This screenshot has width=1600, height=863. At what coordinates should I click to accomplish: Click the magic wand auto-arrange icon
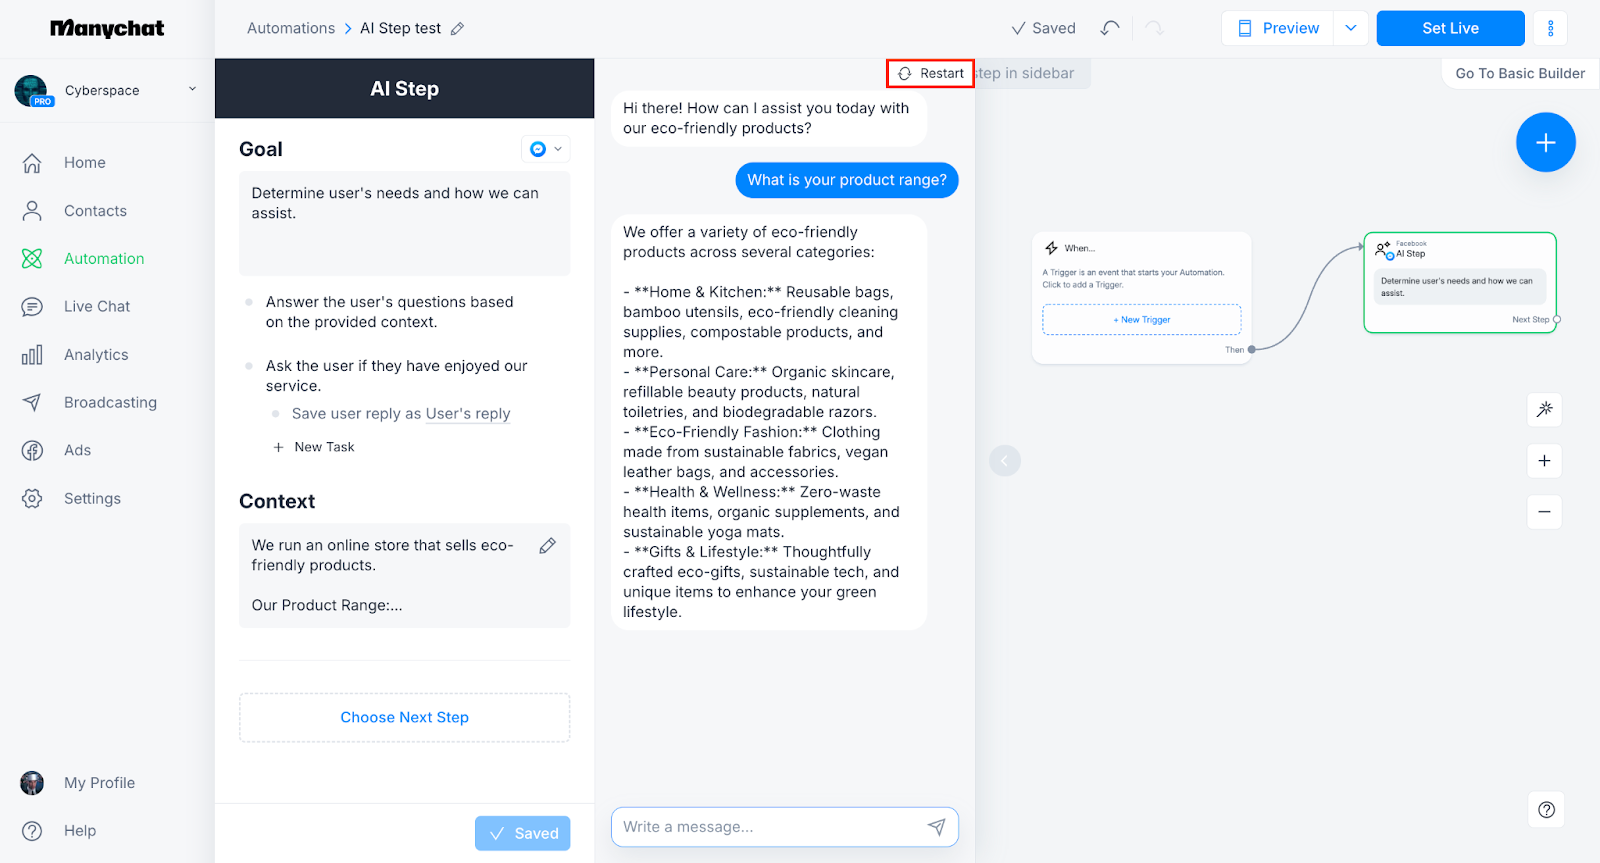[x=1544, y=409]
